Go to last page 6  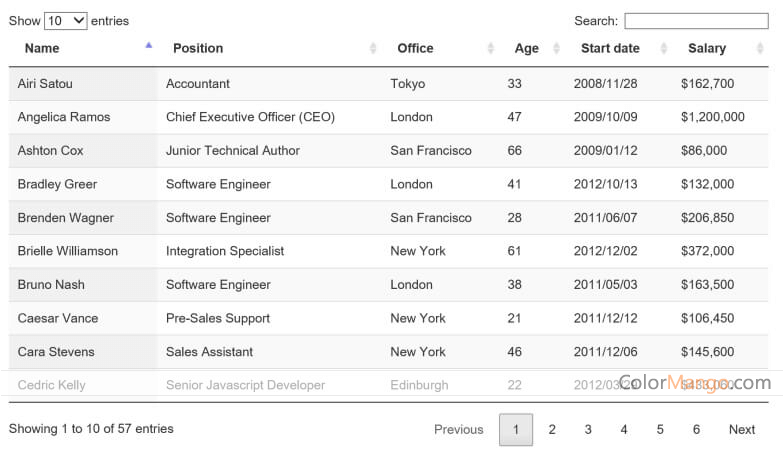(696, 429)
